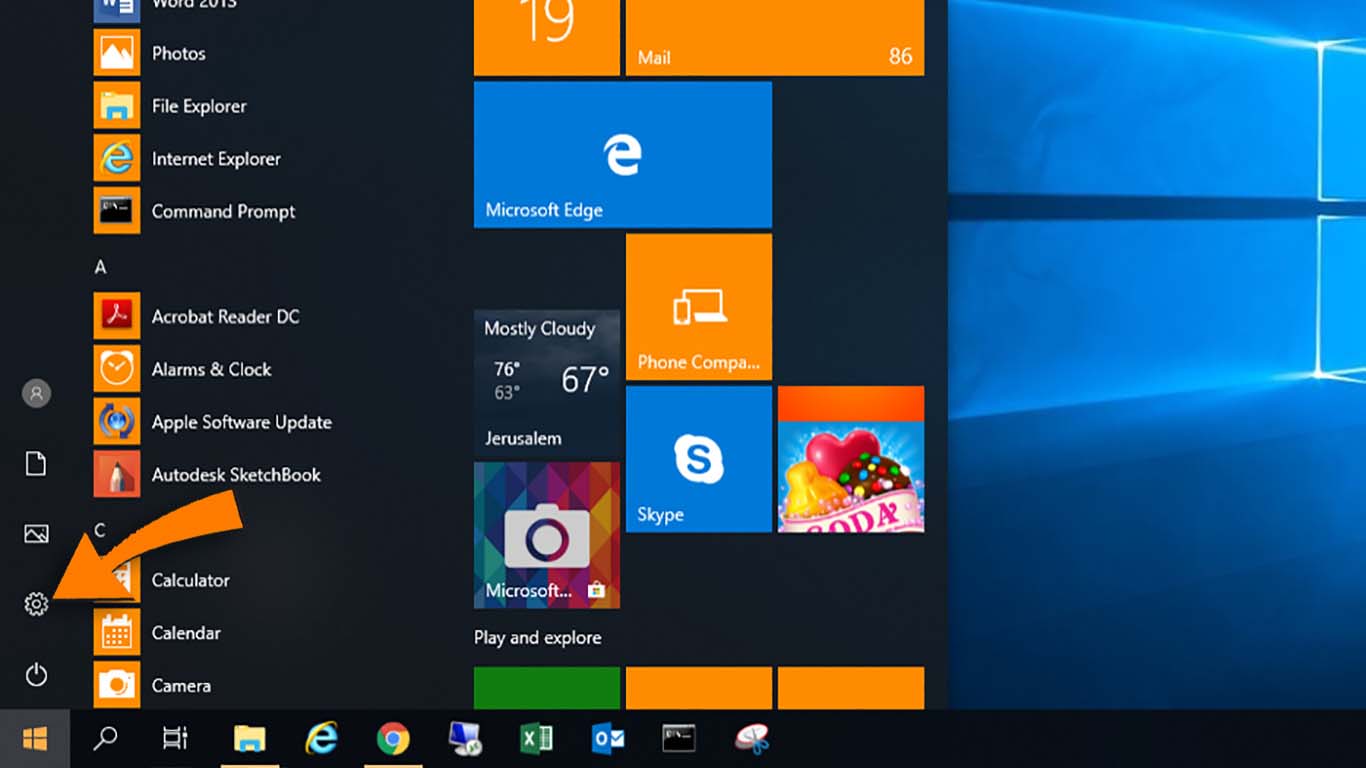Open Excel from the taskbar

[x=537, y=739]
